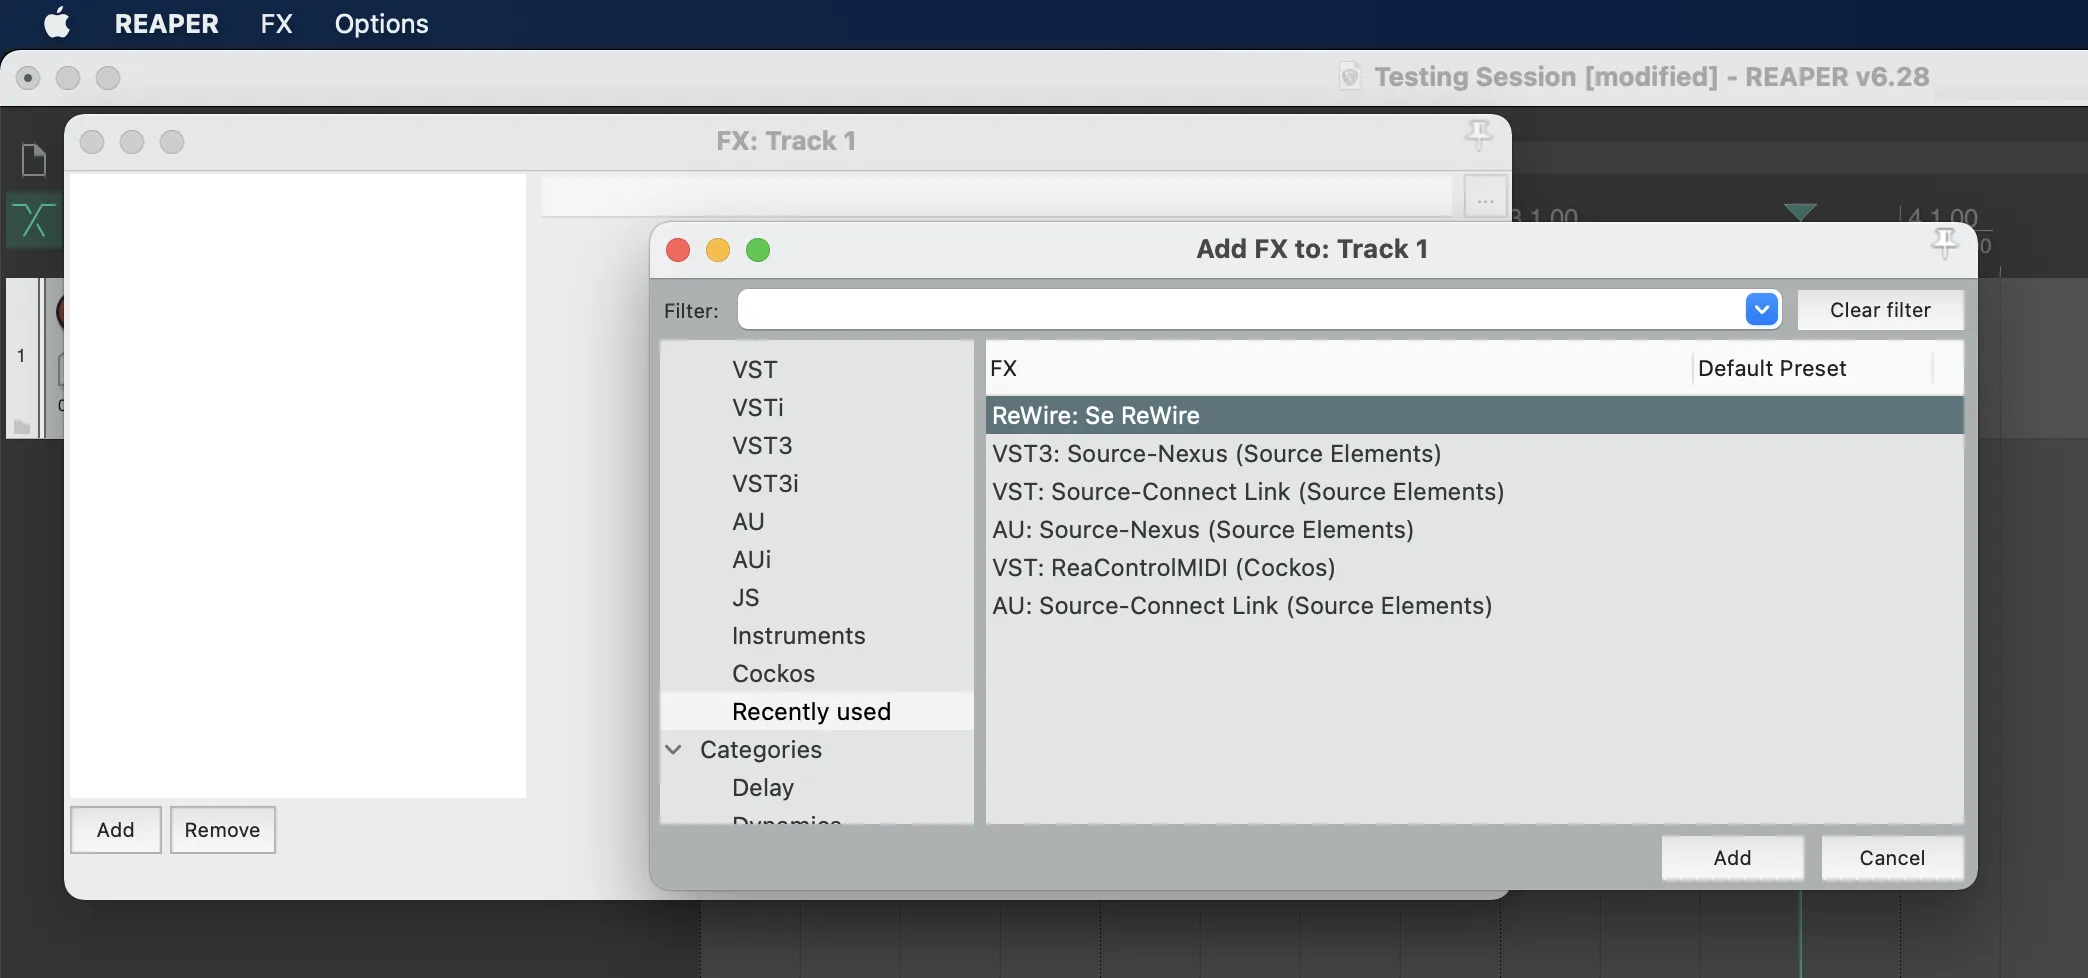Screen dimensions: 2088x978
Task: Select AU: Source-Connect Link plugin
Action: [x=1474, y=605]
